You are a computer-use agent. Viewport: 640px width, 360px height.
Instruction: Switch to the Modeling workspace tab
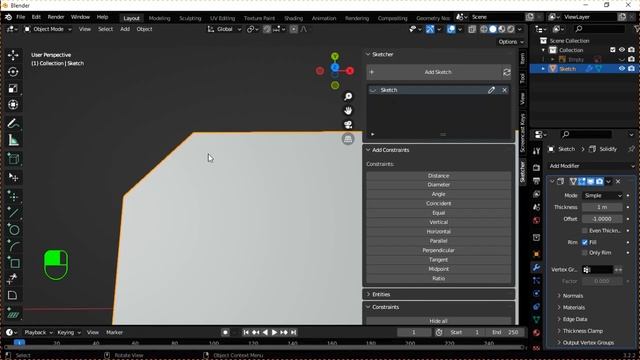pyautogui.click(x=159, y=18)
